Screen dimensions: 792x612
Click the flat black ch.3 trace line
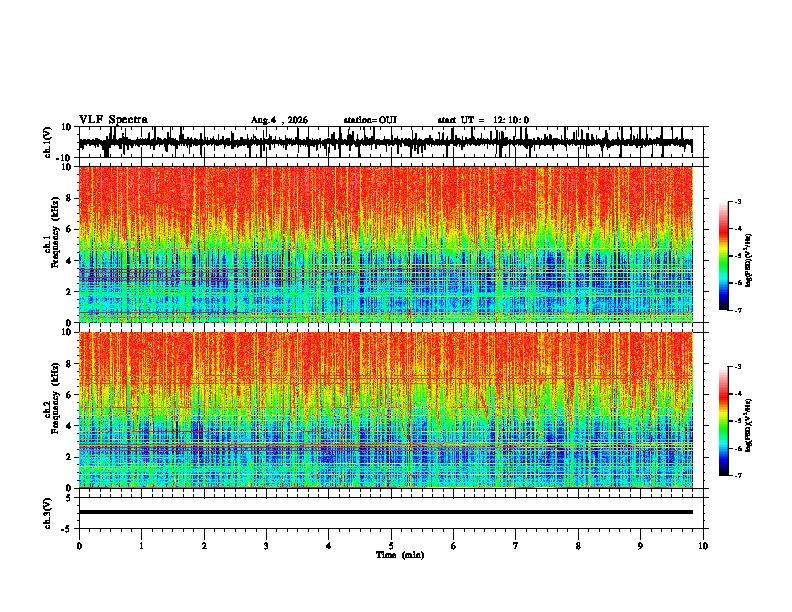pyautogui.click(x=385, y=512)
